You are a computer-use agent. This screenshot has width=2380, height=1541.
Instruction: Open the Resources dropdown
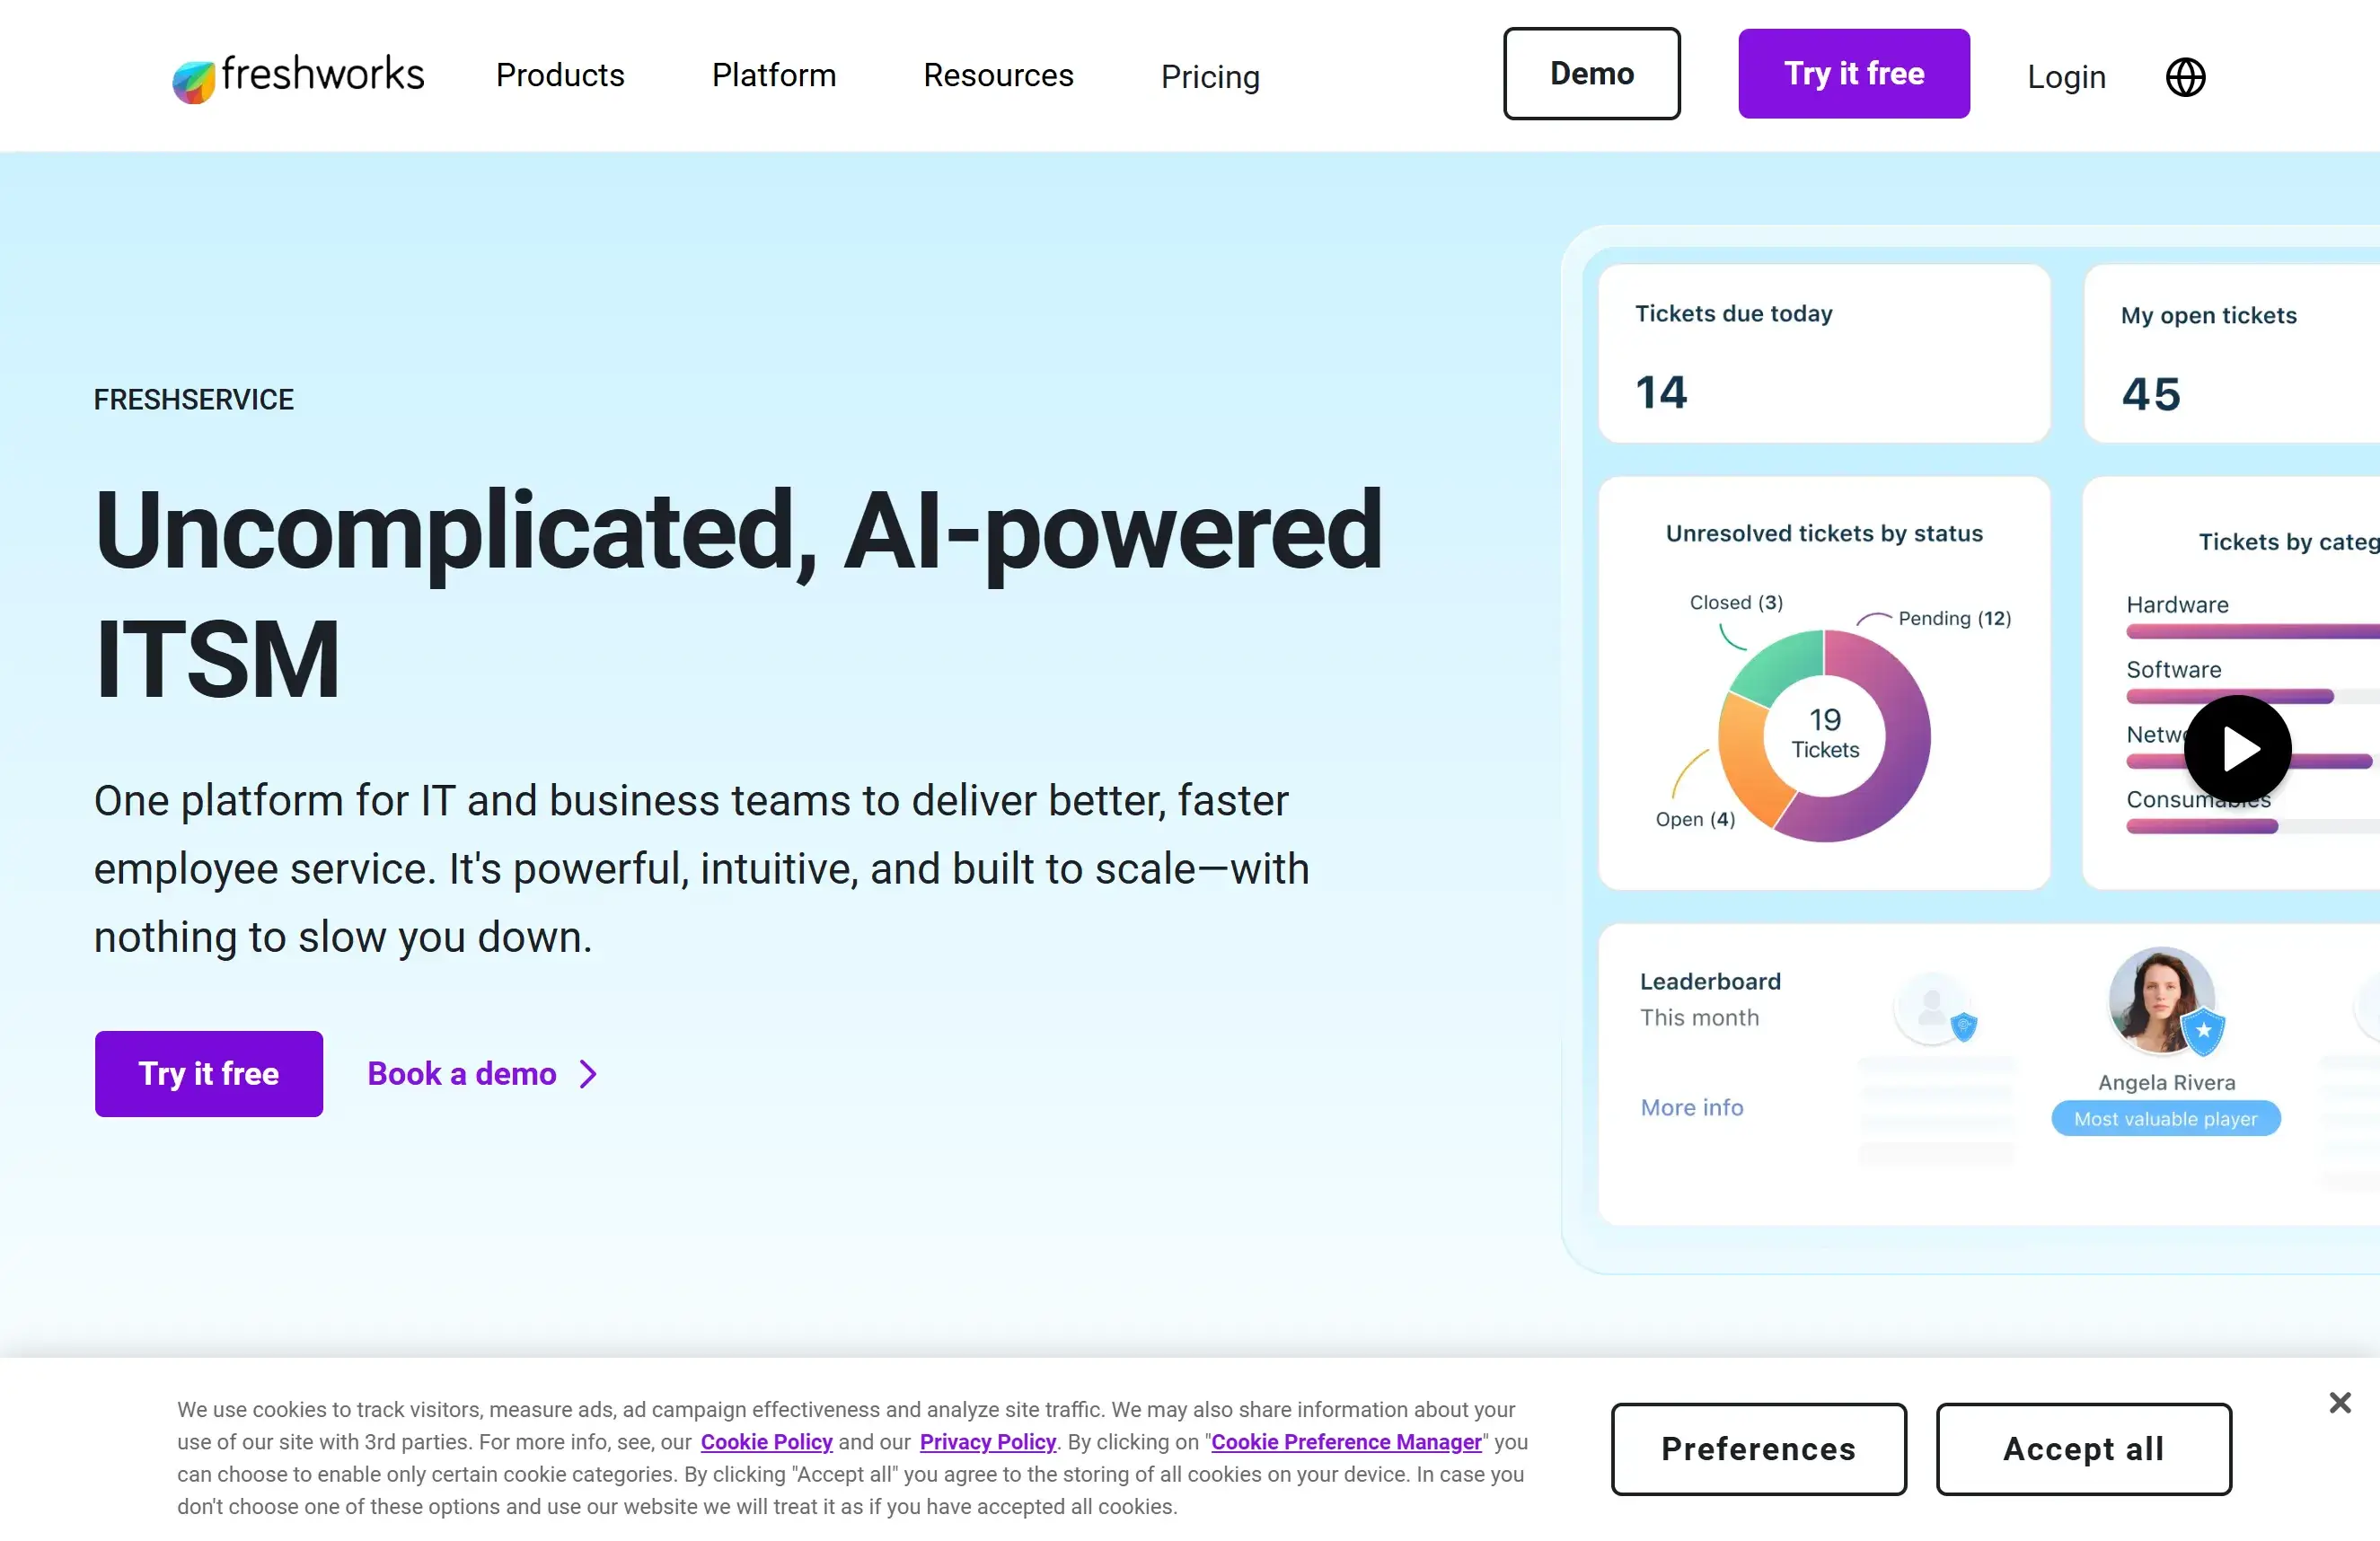998,75
